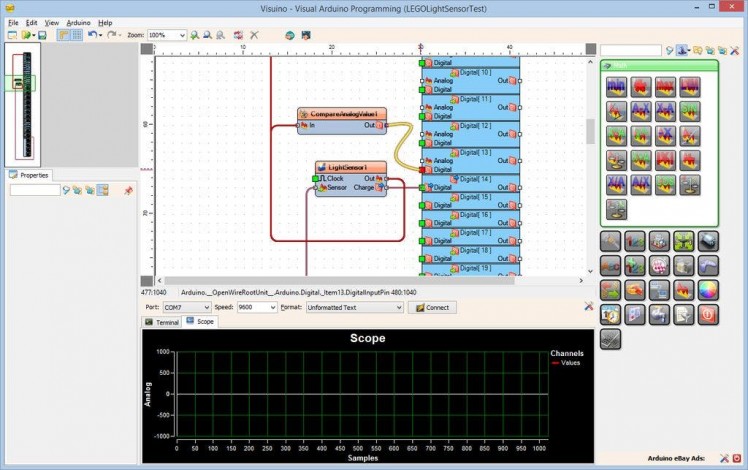Pin the Properties panel with pushpin icon

click(128, 190)
